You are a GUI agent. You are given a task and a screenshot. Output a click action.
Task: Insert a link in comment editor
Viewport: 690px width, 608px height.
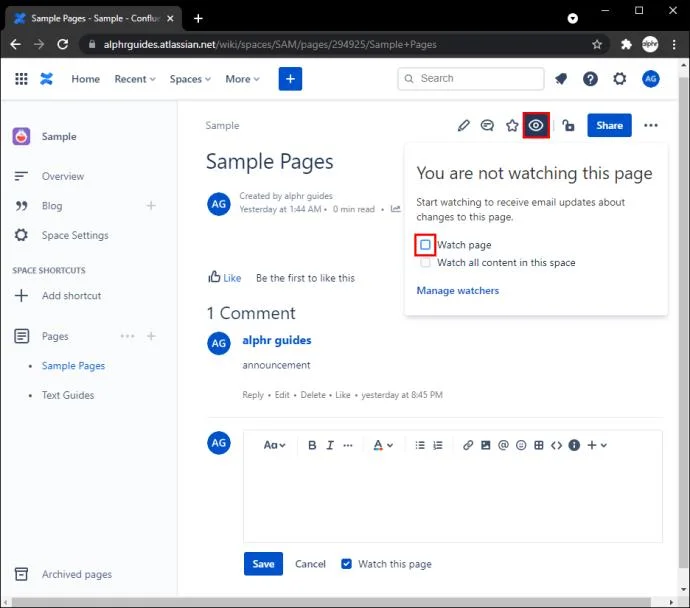pyautogui.click(x=468, y=445)
